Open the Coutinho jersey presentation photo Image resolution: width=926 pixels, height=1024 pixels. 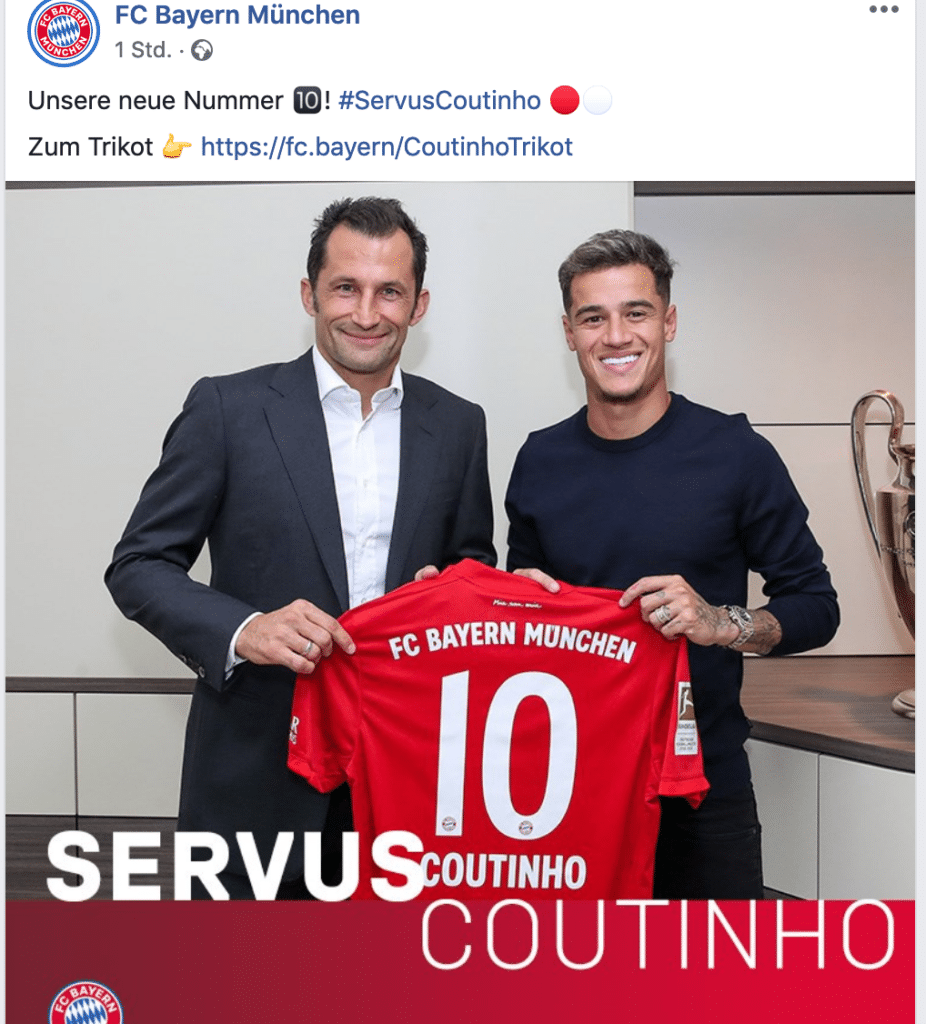[460, 602]
